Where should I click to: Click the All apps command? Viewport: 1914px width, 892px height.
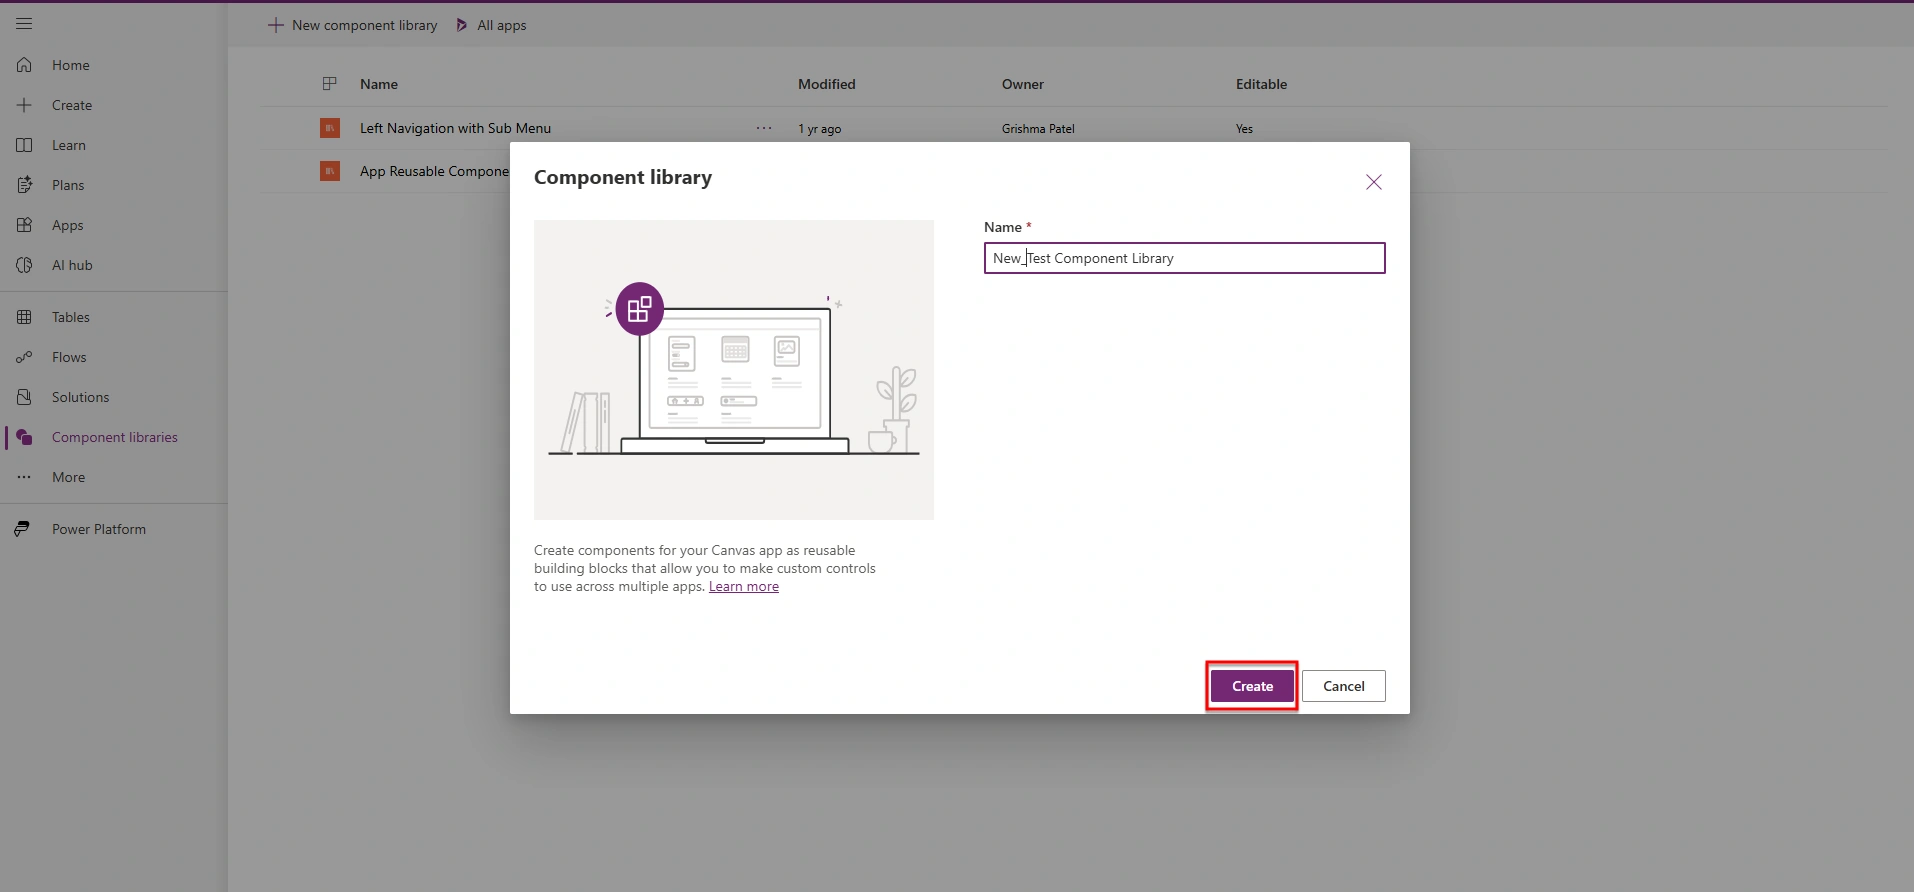[491, 25]
